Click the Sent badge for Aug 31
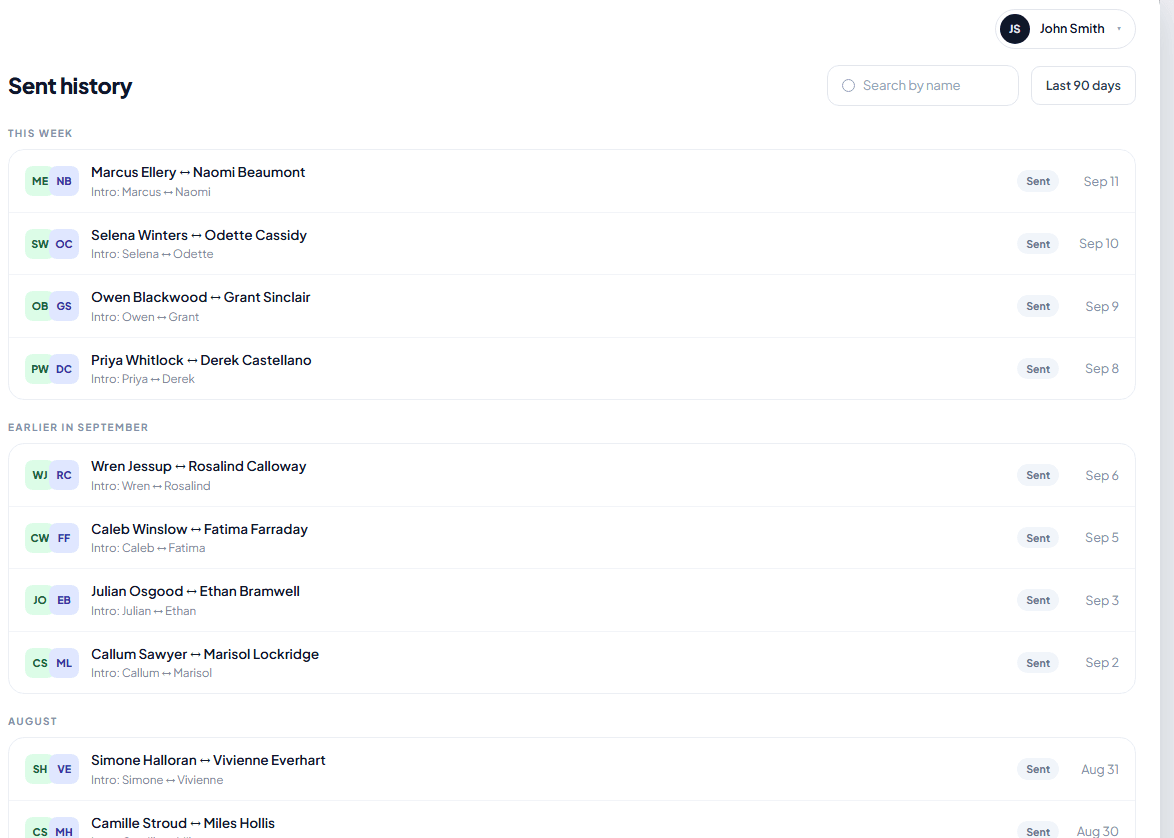Viewport: 1174px width, 838px height. click(x=1038, y=769)
